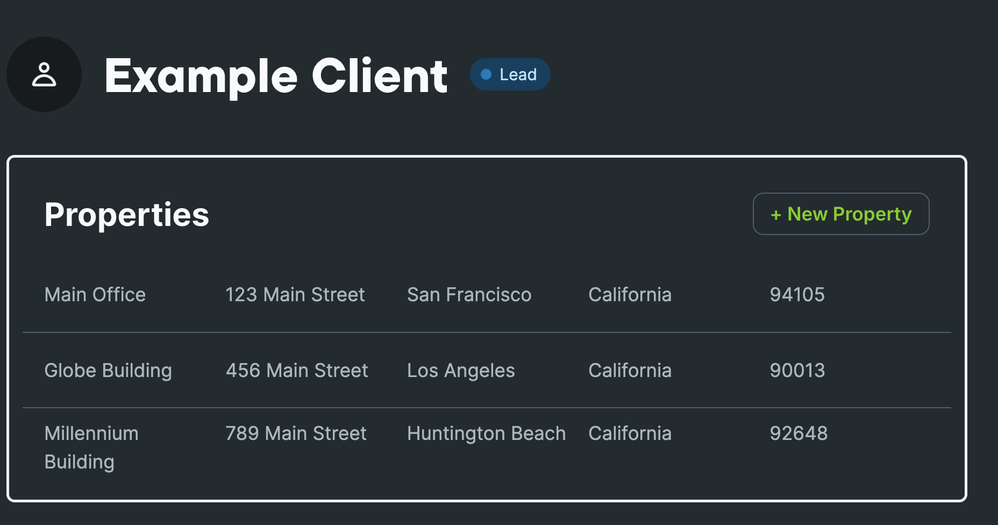Click California in the Globe Building row
998x525 pixels.
630,371
